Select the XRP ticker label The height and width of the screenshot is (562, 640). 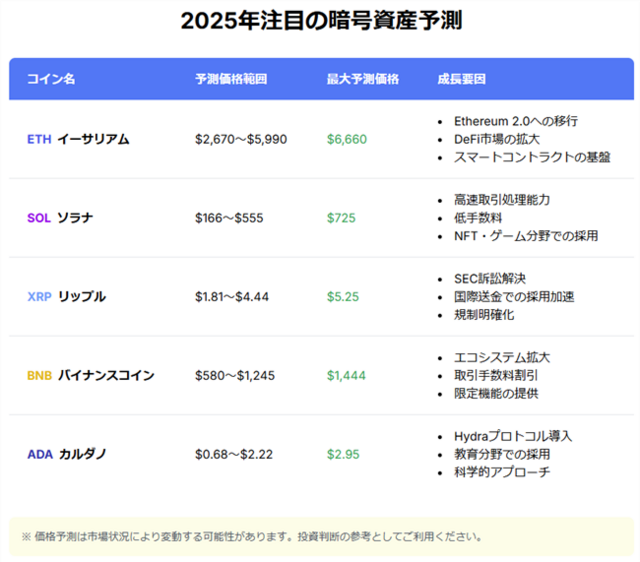tap(40, 297)
